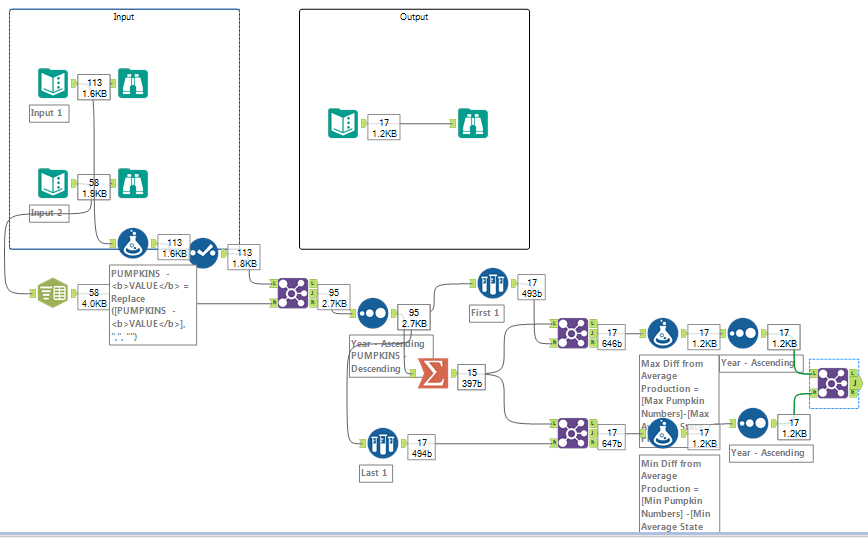The height and width of the screenshot is (538, 868).
Task: Click the 17 1.2KB count in Output container
Action: click(384, 128)
